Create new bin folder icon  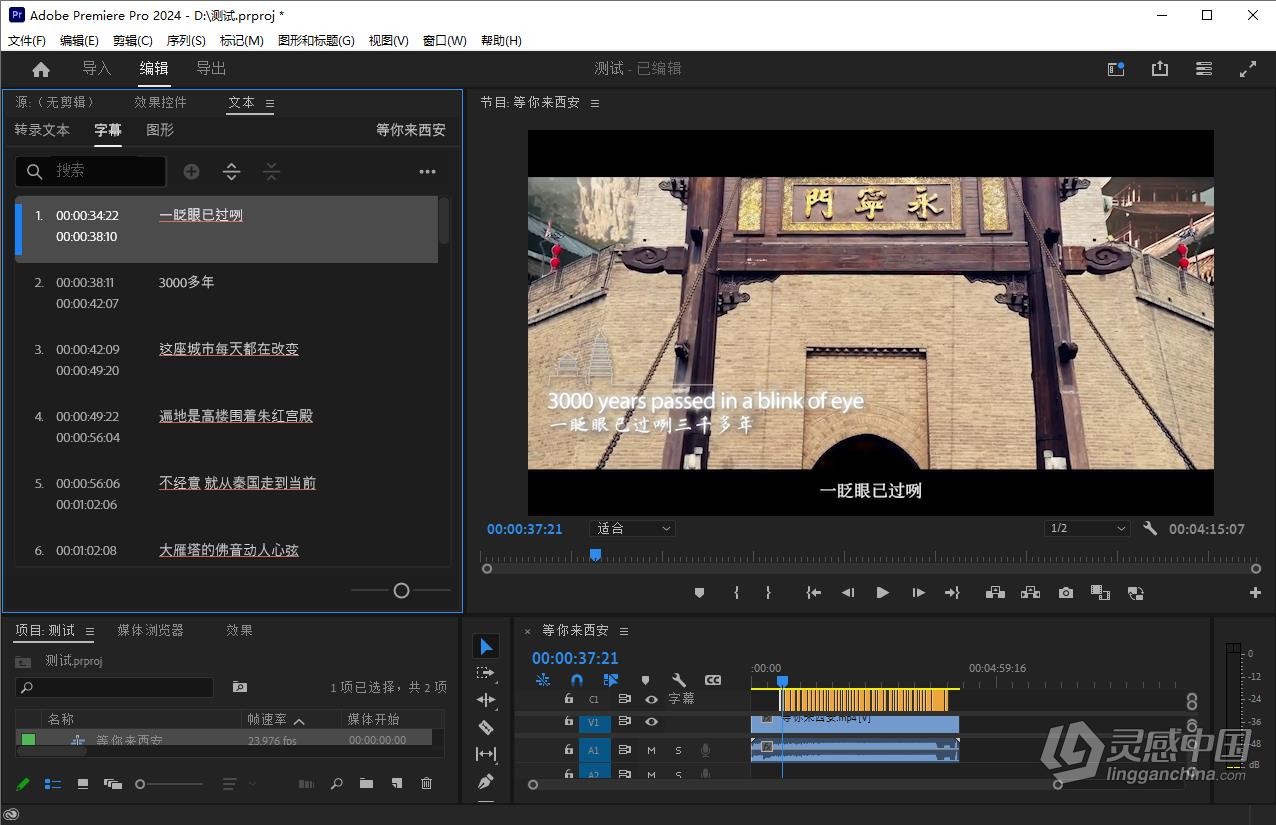366,784
